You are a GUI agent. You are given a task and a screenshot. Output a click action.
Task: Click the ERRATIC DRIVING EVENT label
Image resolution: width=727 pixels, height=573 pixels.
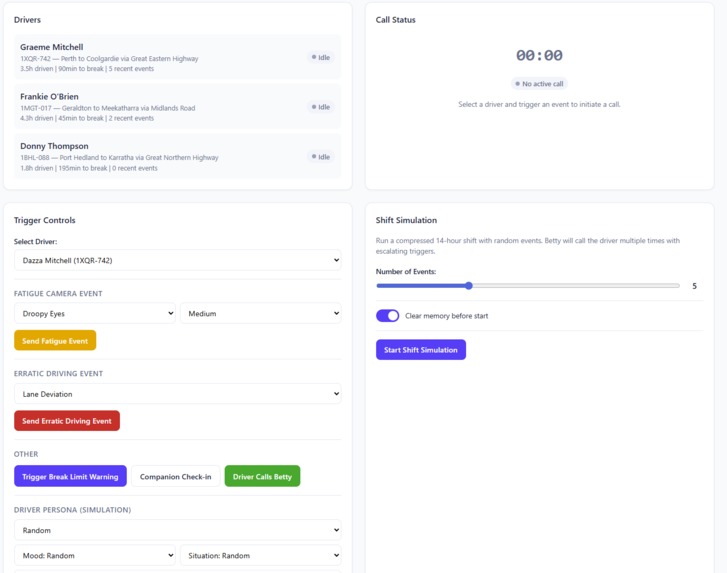(x=58, y=374)
